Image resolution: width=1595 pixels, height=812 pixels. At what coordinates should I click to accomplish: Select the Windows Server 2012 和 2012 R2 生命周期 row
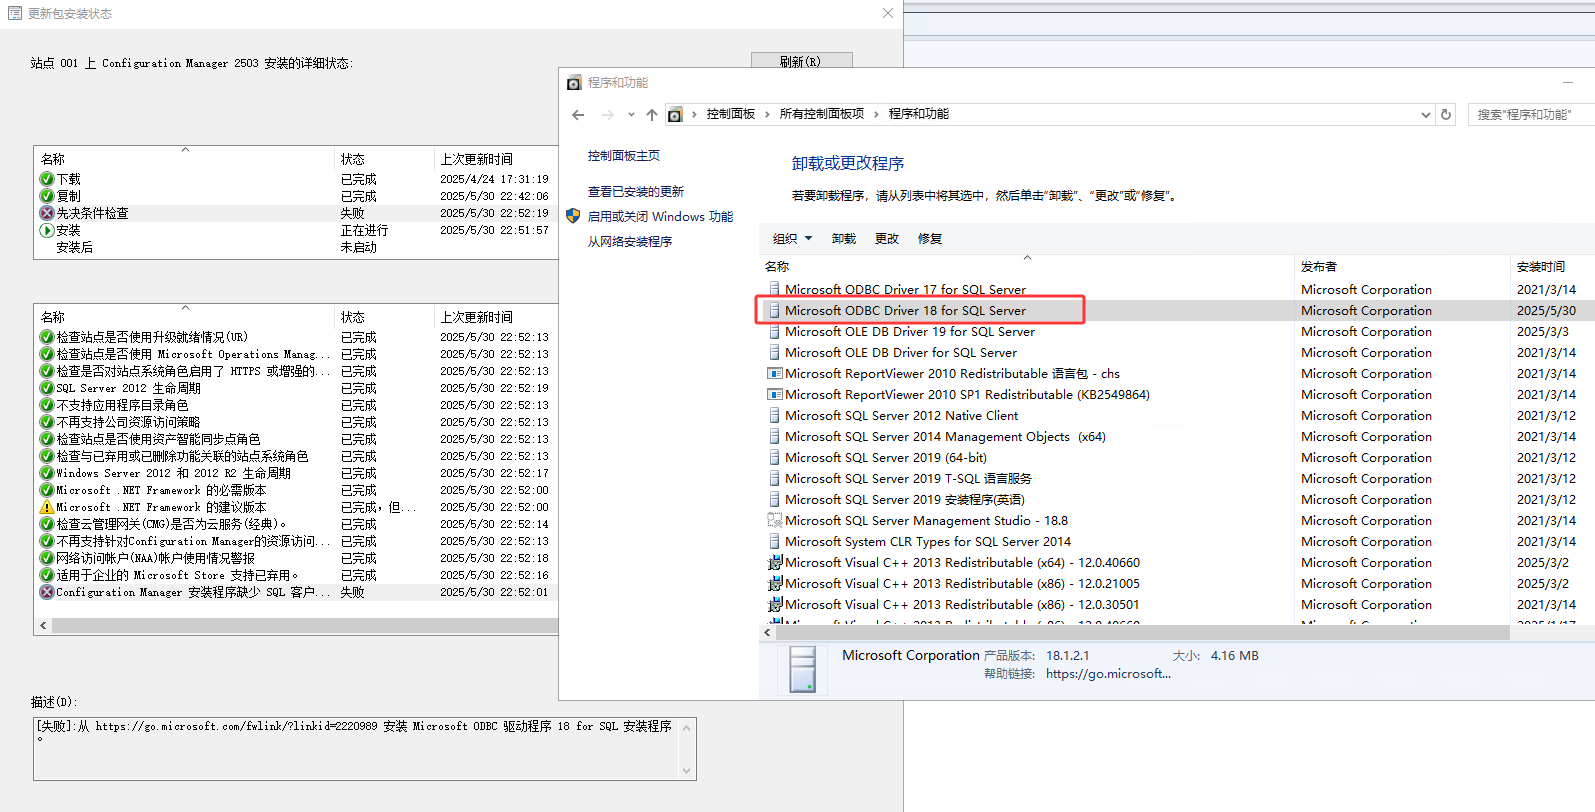click(x=296, y=473)
